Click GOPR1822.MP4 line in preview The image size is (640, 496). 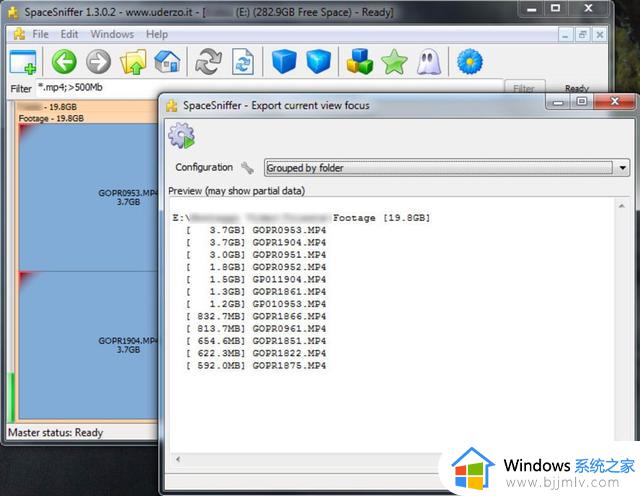tap(256, 353)
